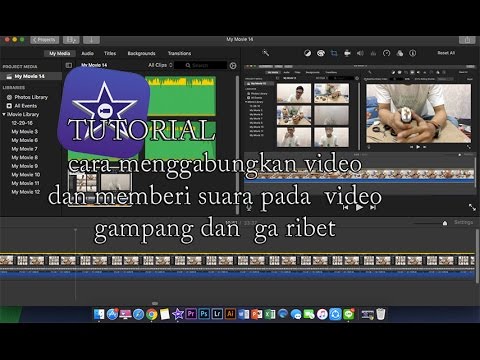
Task: Open the color correction palette tool
Action: point(321,53)
